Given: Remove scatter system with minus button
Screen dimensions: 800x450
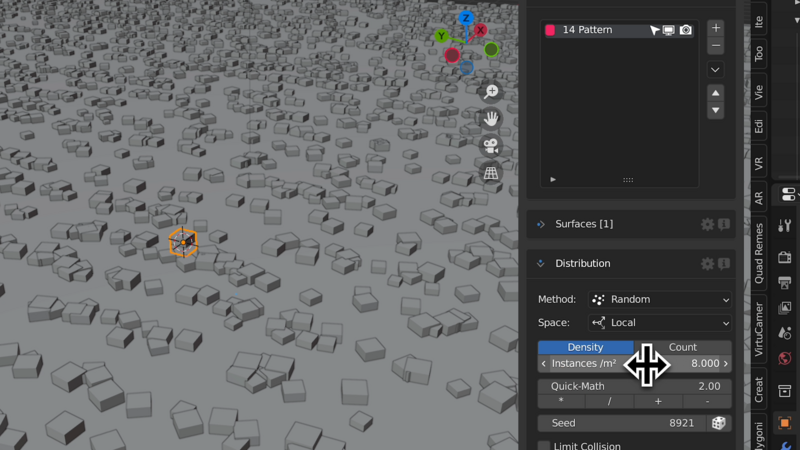Looking at the screenshot, I should tap(715, 46).
